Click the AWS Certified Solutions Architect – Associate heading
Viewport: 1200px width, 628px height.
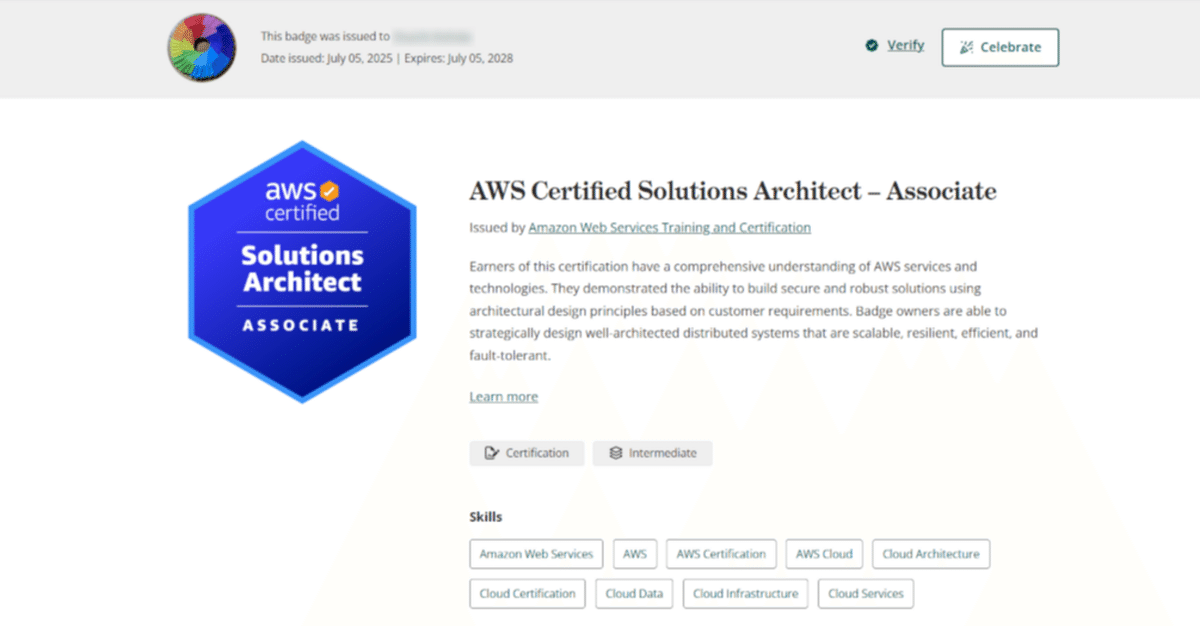(x=733, y=190)
